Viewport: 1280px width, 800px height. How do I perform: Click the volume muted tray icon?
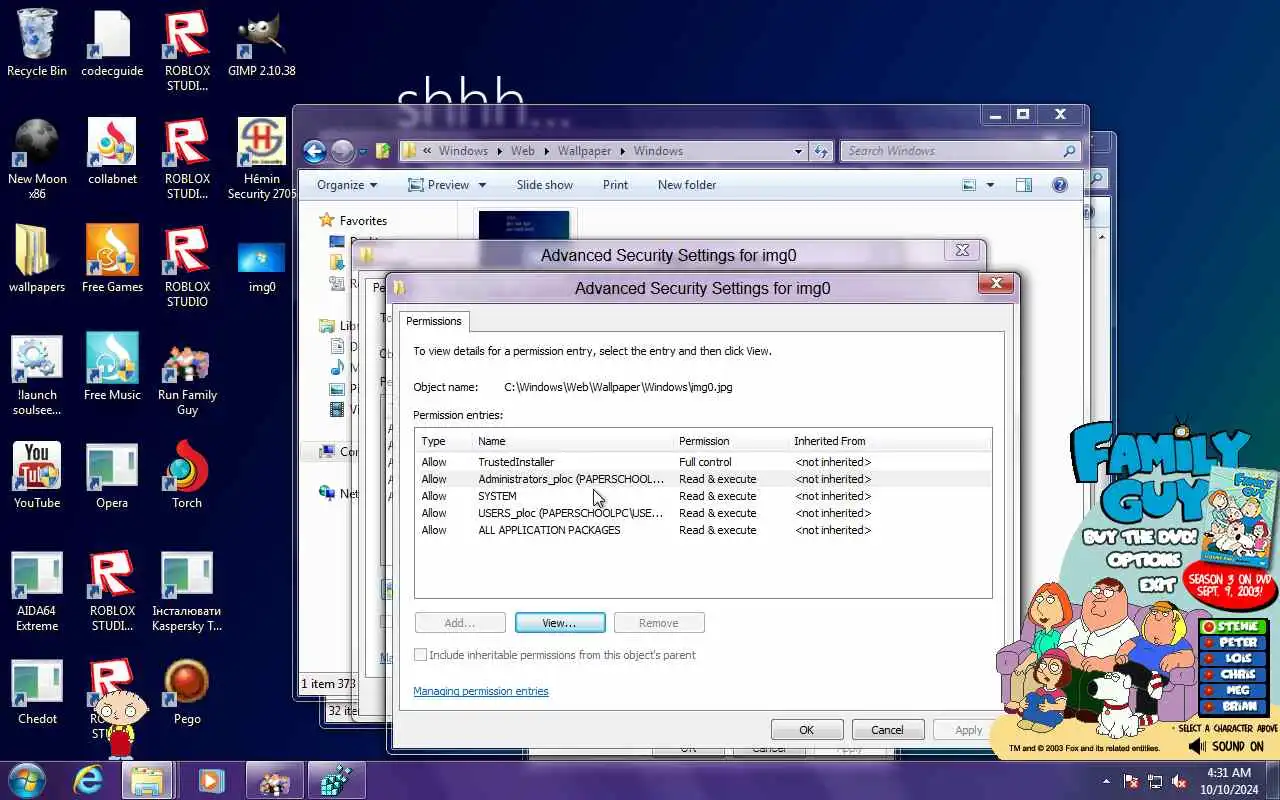1180,781
